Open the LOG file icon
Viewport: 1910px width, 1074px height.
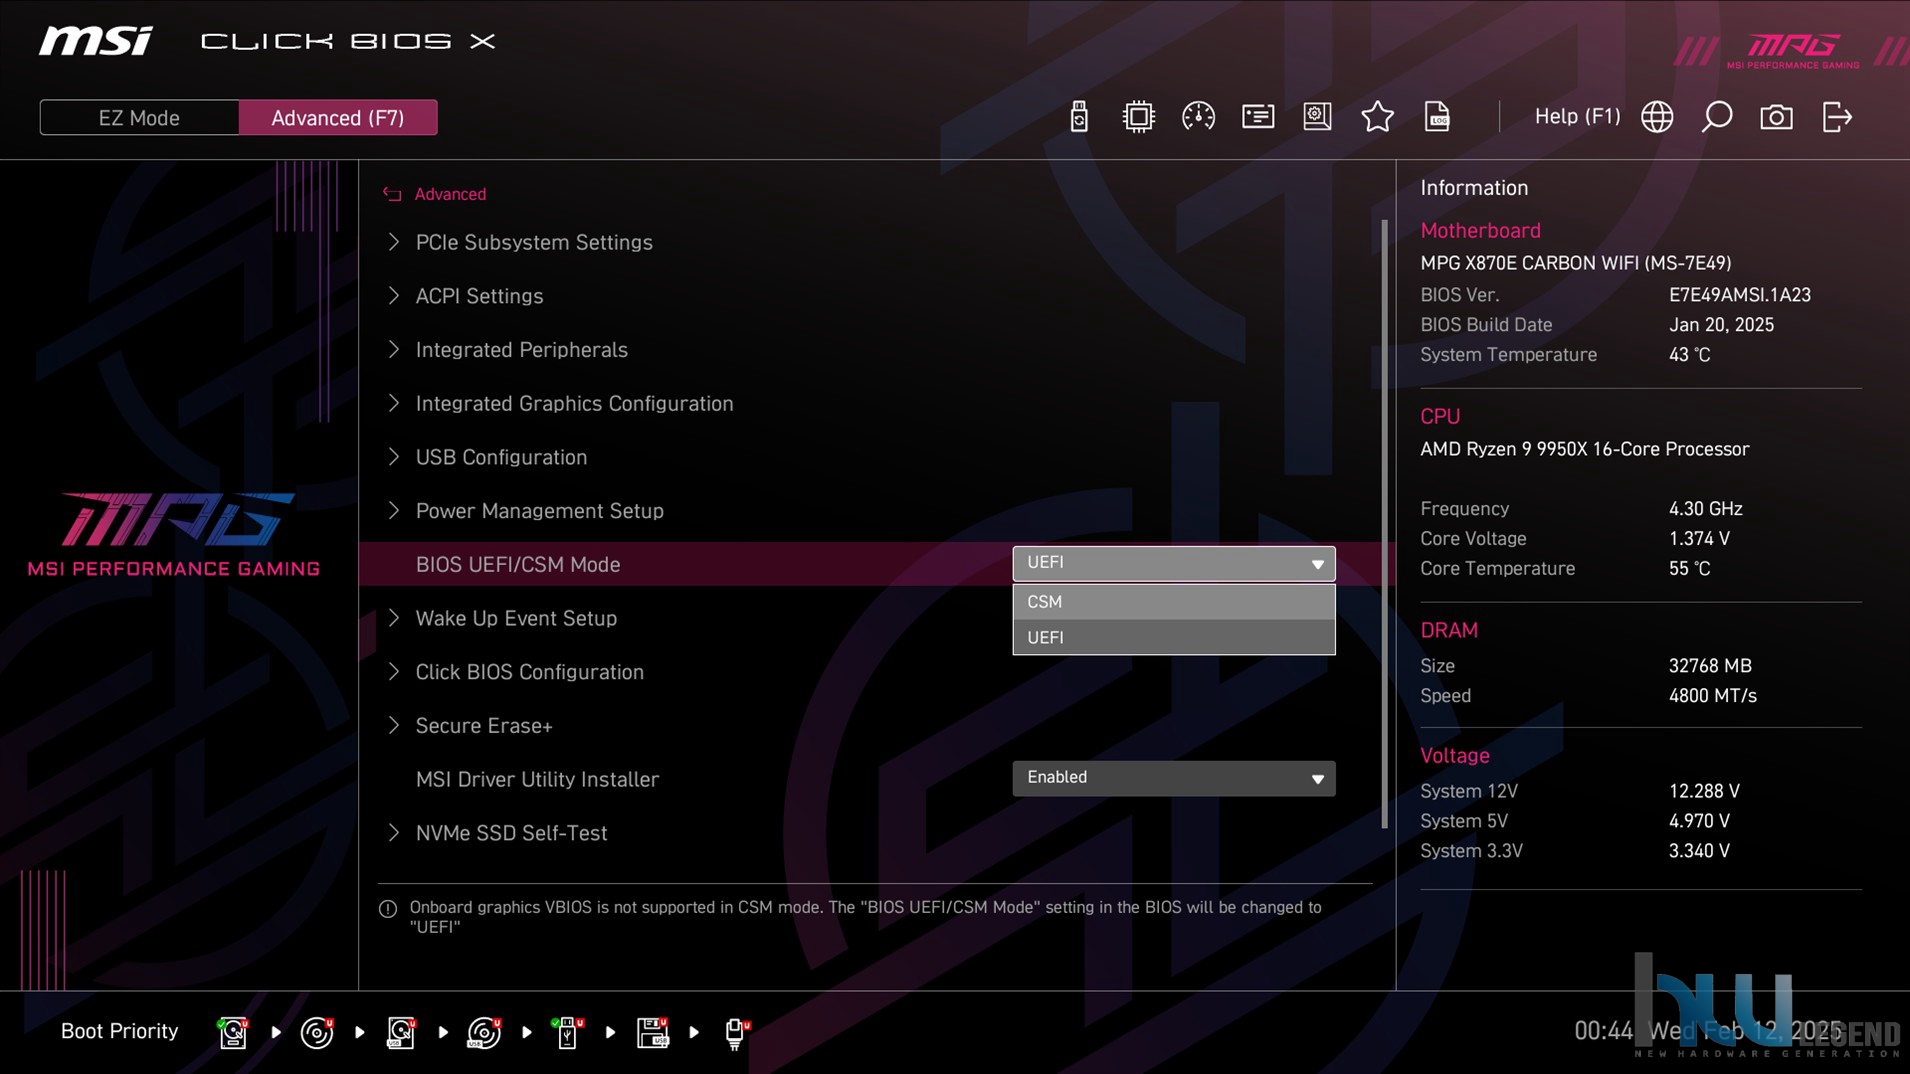pos(1437,117)
